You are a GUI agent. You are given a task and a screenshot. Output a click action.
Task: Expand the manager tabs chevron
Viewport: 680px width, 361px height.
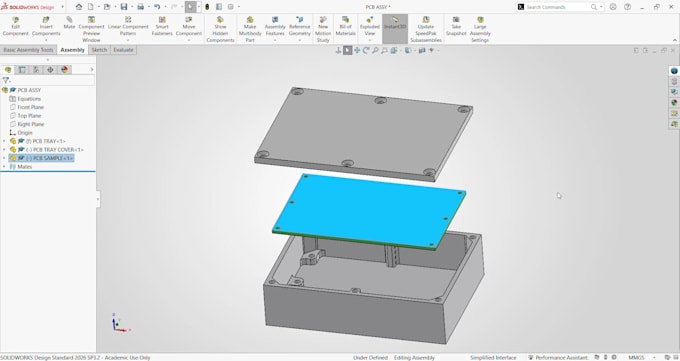pyautogui.click(x=92, y=69)
